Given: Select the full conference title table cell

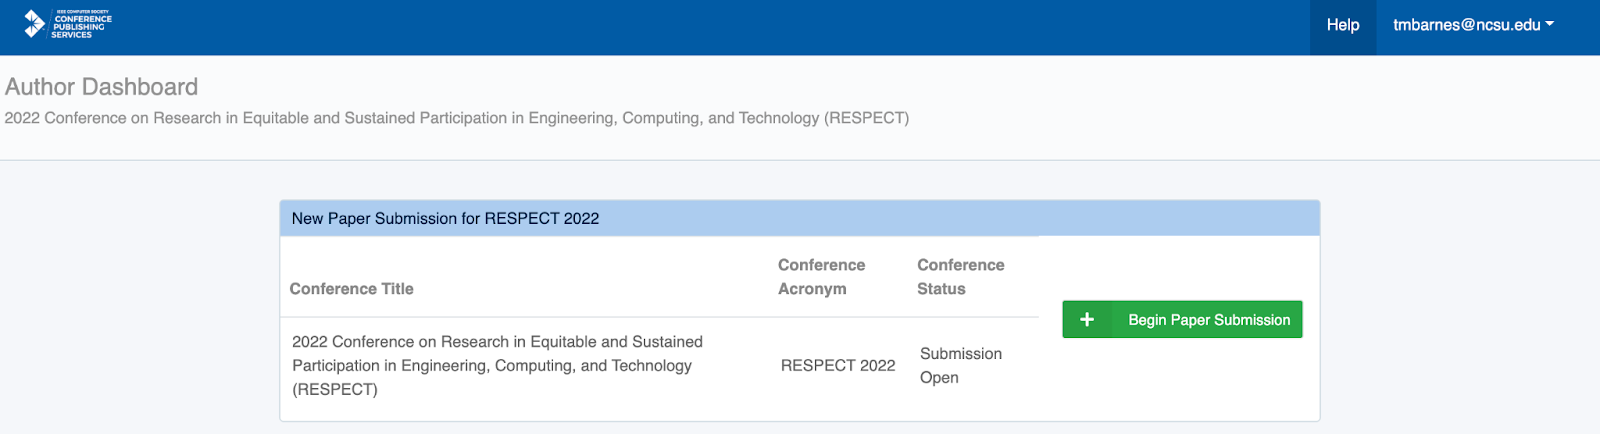Looking at the screenshot, I should click(497, 366).
